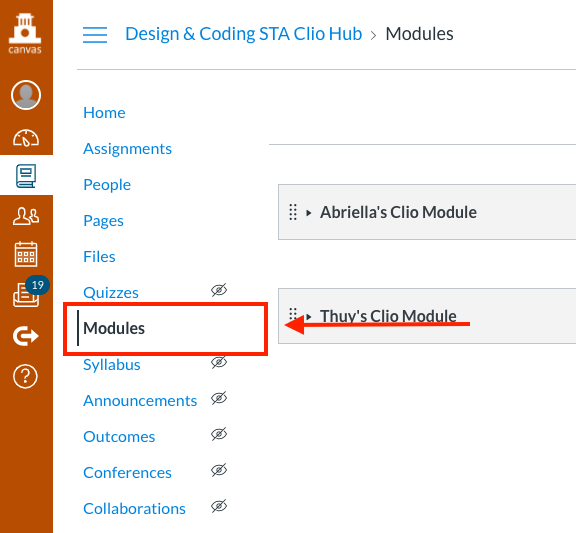Click hidden-eye icon next to Quizzes

pyautogui.click(x=219, y=290)
